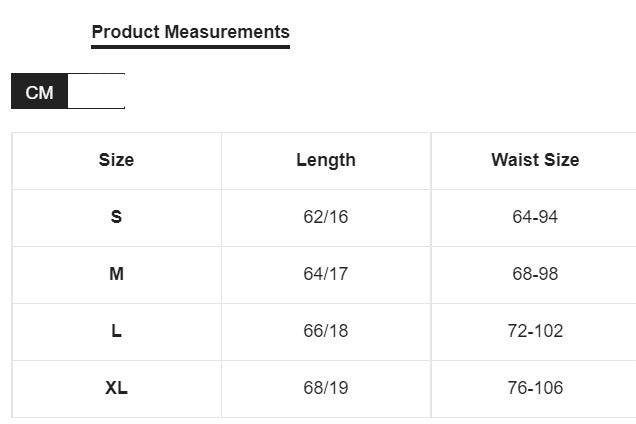Viewport: 636px width, 424px height.
Task: Open the Product Measurements tab
Action: tap(190, 32)
